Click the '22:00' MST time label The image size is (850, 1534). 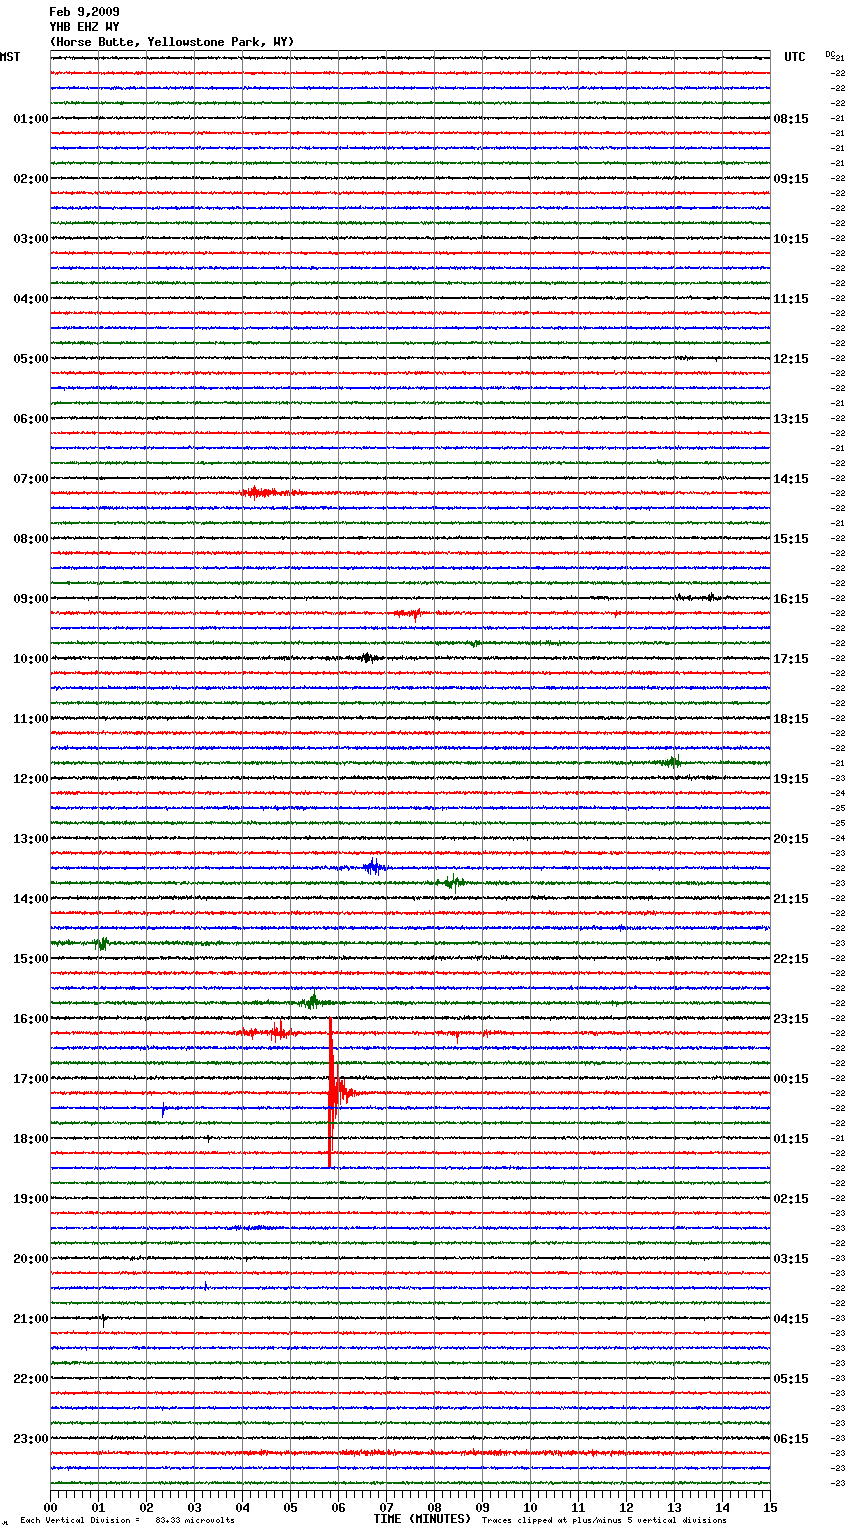coord(31,1379)
